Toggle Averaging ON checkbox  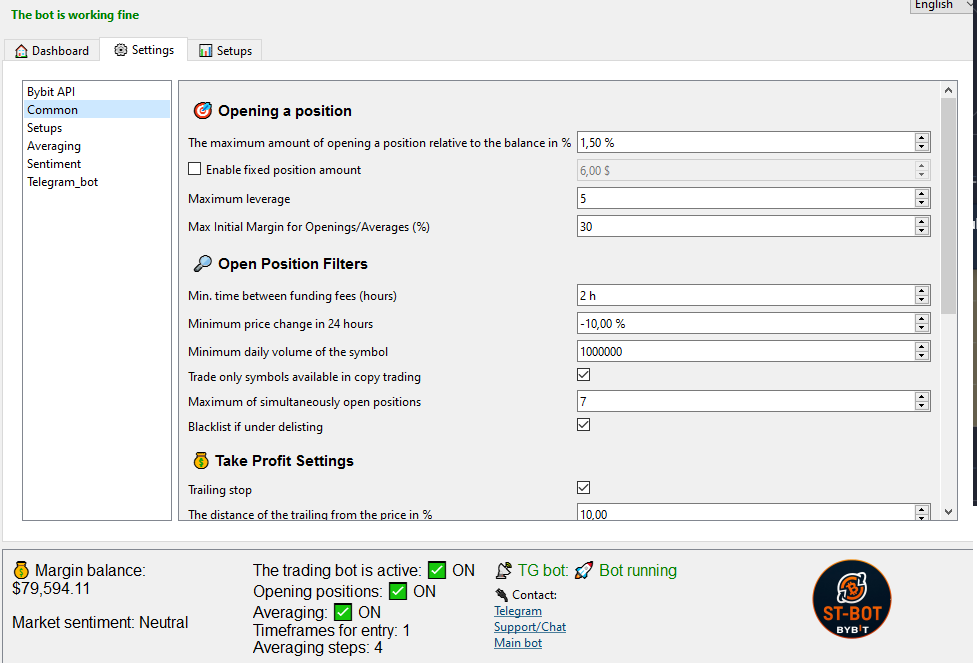point(343,612)
